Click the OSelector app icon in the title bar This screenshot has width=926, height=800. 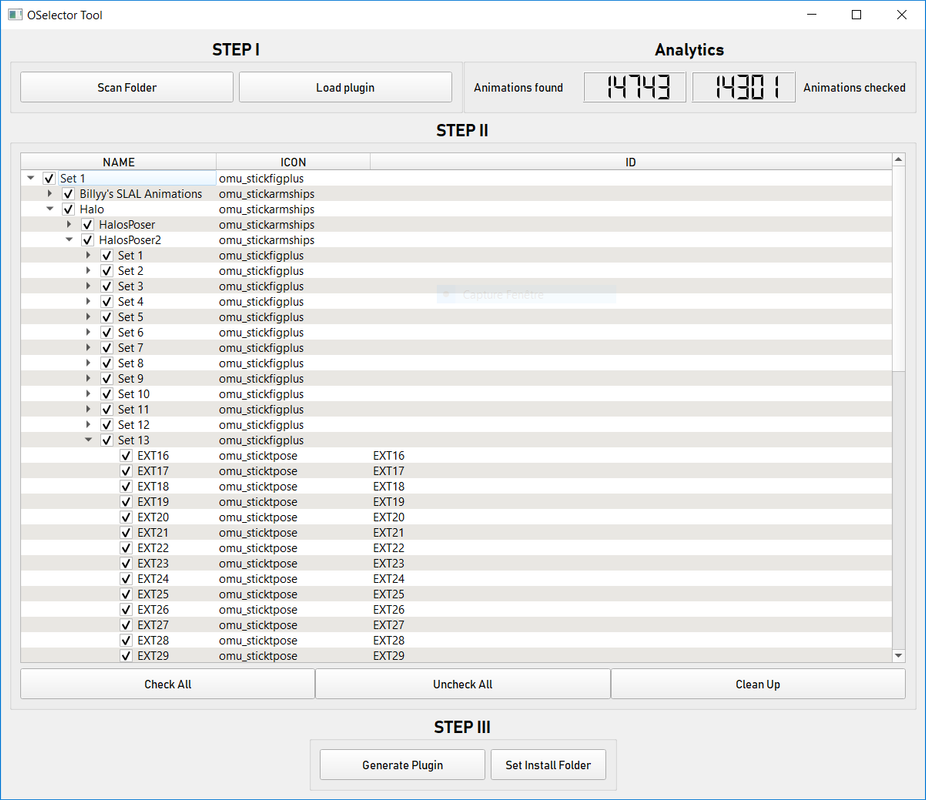point(14,15)
